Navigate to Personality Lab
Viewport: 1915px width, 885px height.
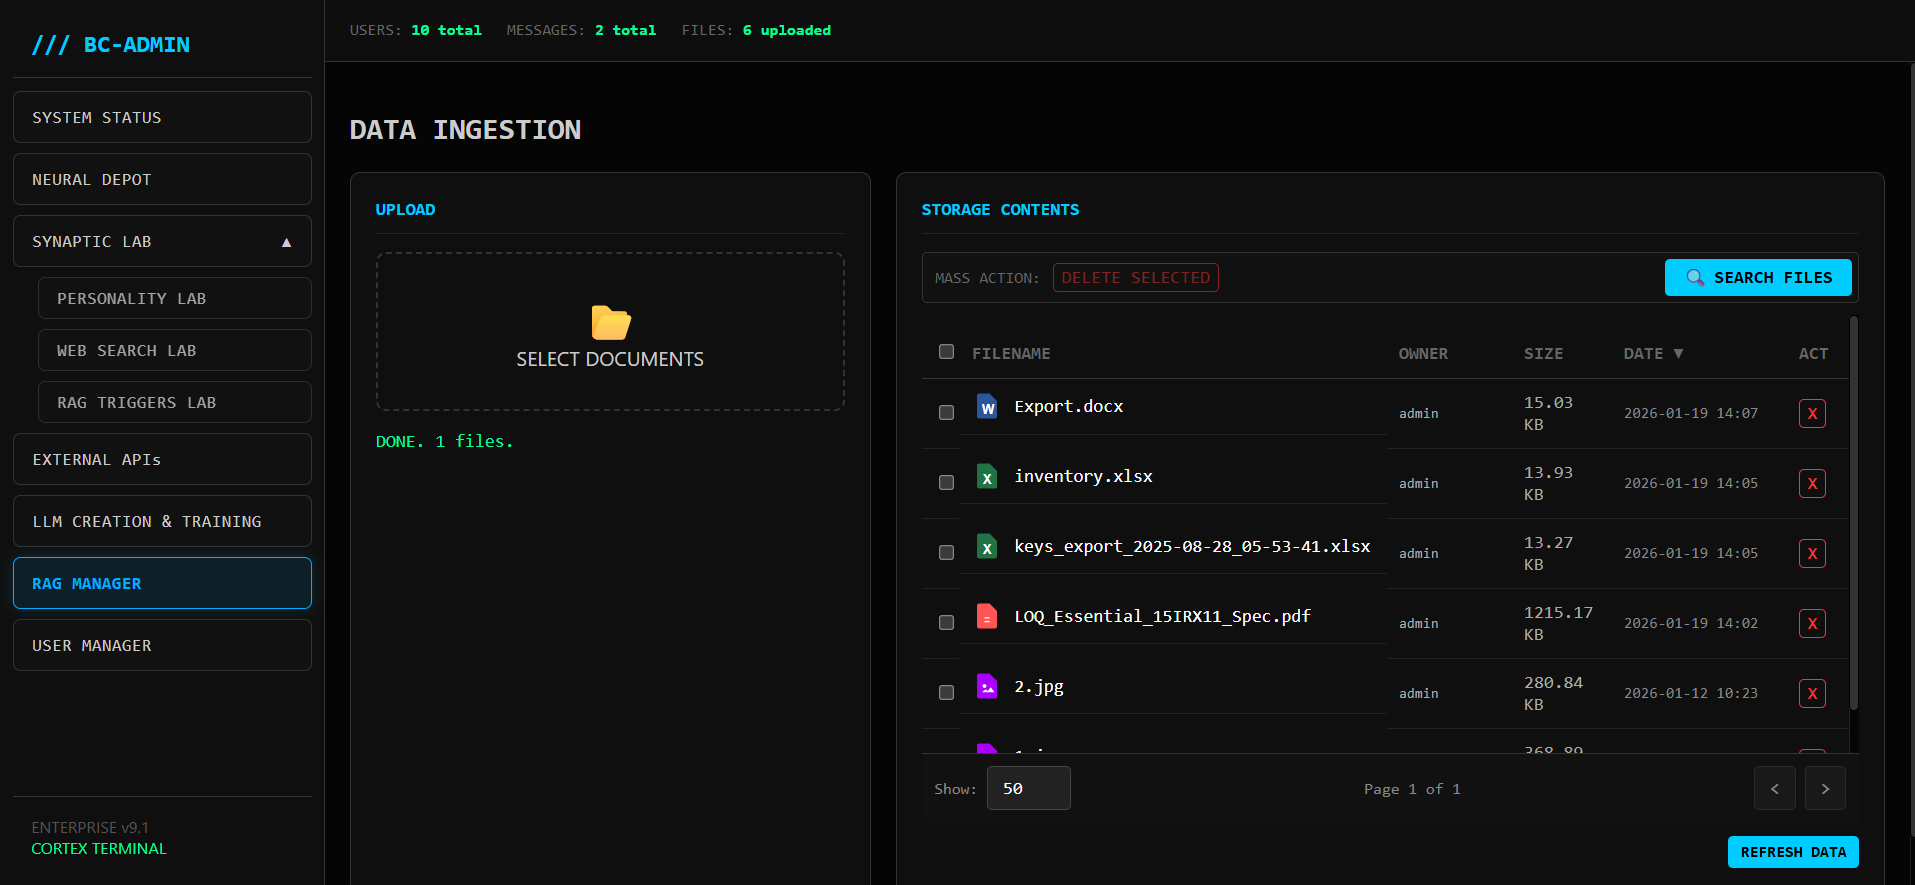[174, 299]
